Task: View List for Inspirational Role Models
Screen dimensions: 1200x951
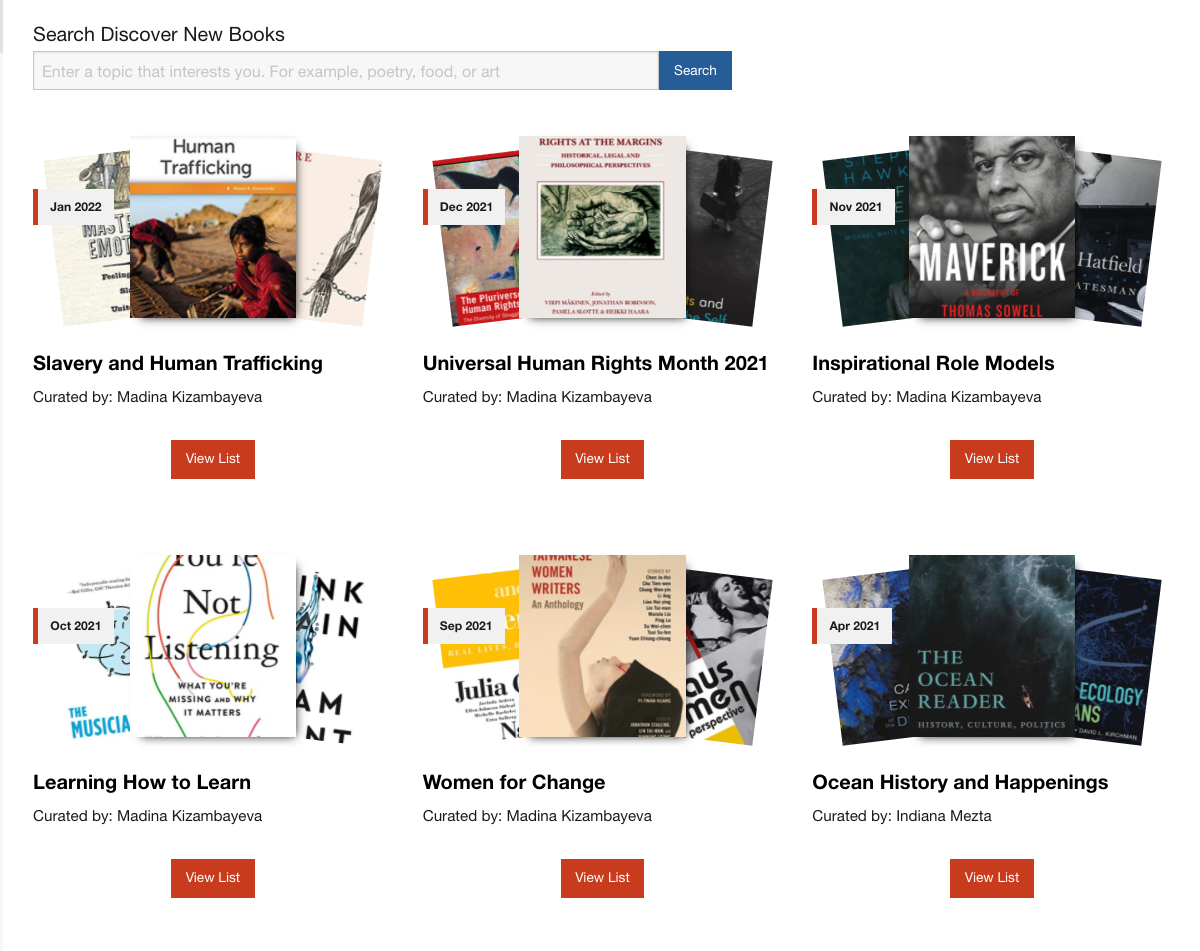Action: click(992, 459)
